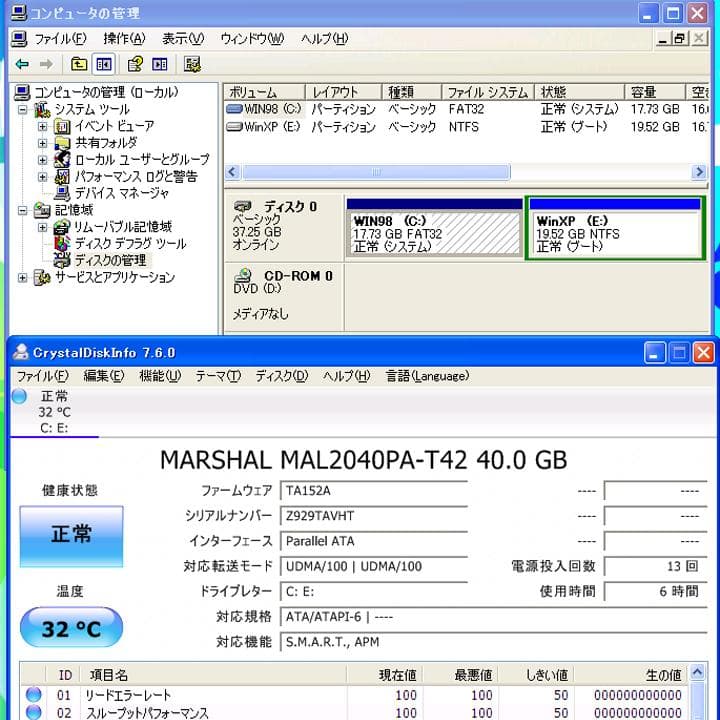Open ディスク デフラグ ツール in the tree

[x=130, y=243]
